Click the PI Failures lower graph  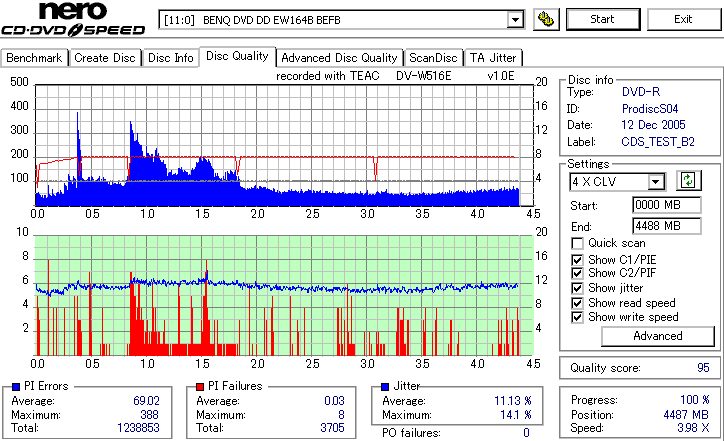click(284, 296)
